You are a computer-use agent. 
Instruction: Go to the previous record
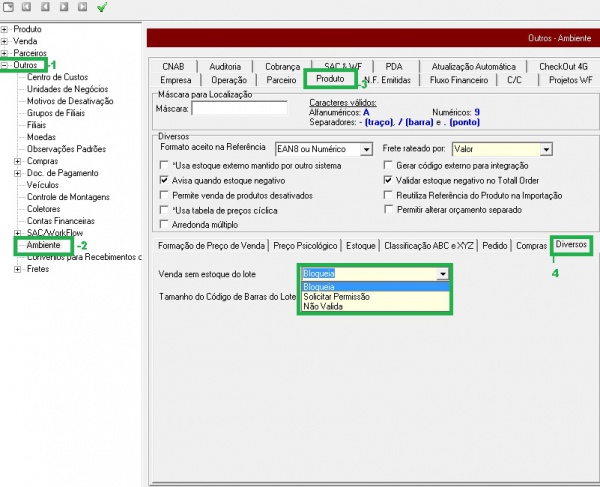tap(45, 7)
